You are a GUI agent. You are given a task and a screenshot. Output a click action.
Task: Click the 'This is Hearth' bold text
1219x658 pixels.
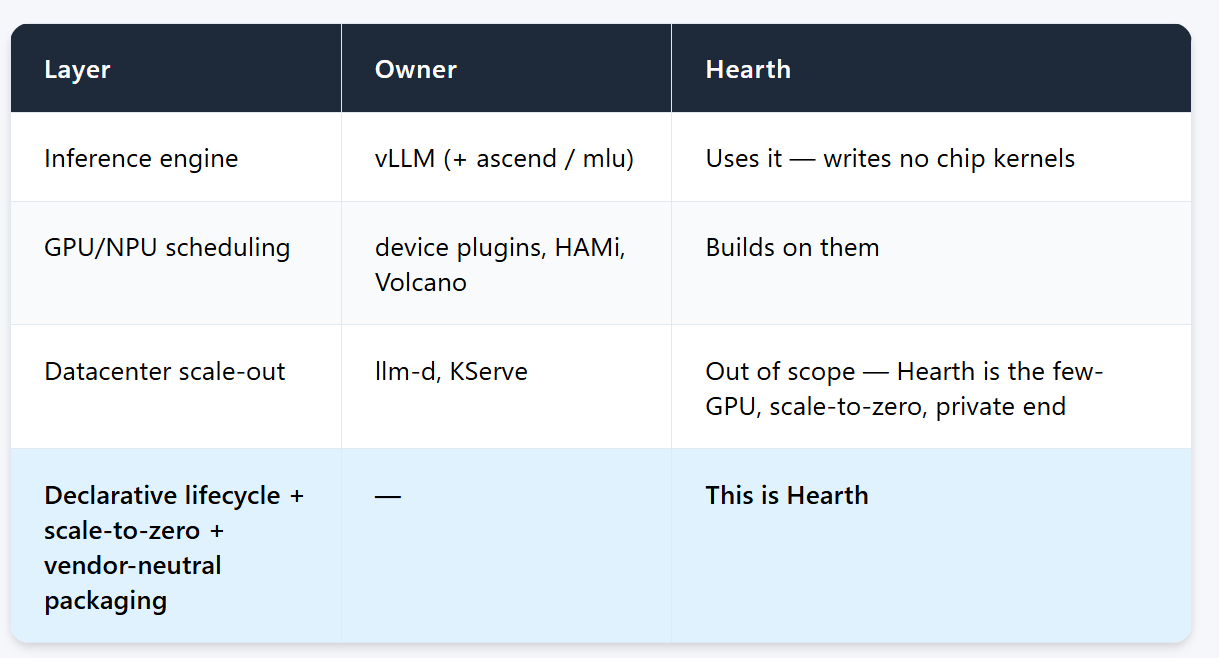point(787,496)
